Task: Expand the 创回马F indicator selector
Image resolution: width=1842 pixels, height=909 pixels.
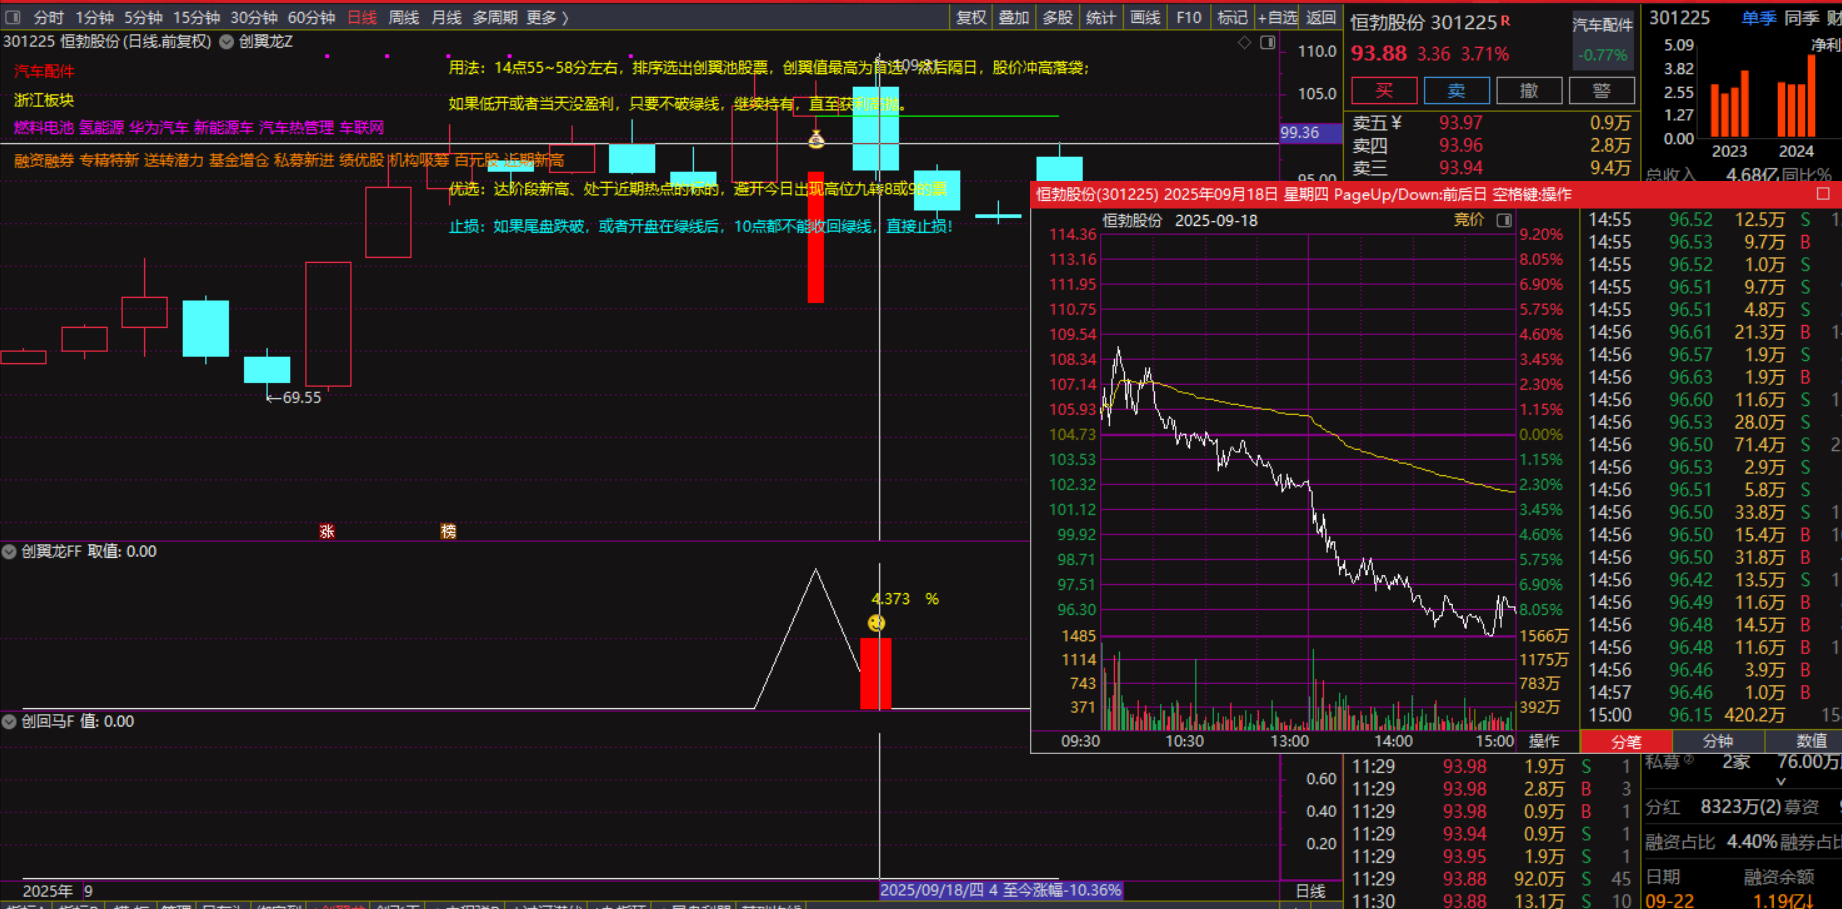Action: click(x=9, y=721)
